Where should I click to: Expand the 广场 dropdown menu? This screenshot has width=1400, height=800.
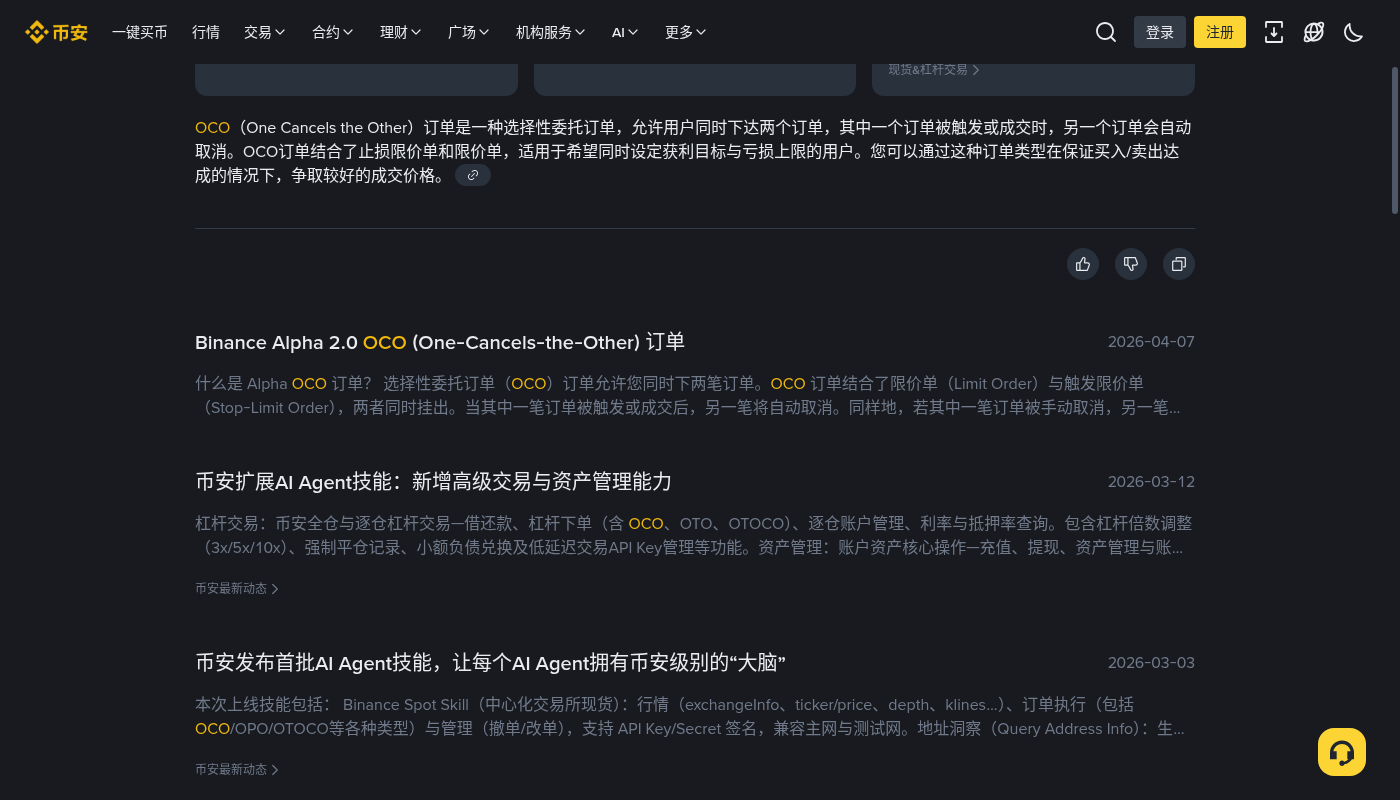pos(469,32)
